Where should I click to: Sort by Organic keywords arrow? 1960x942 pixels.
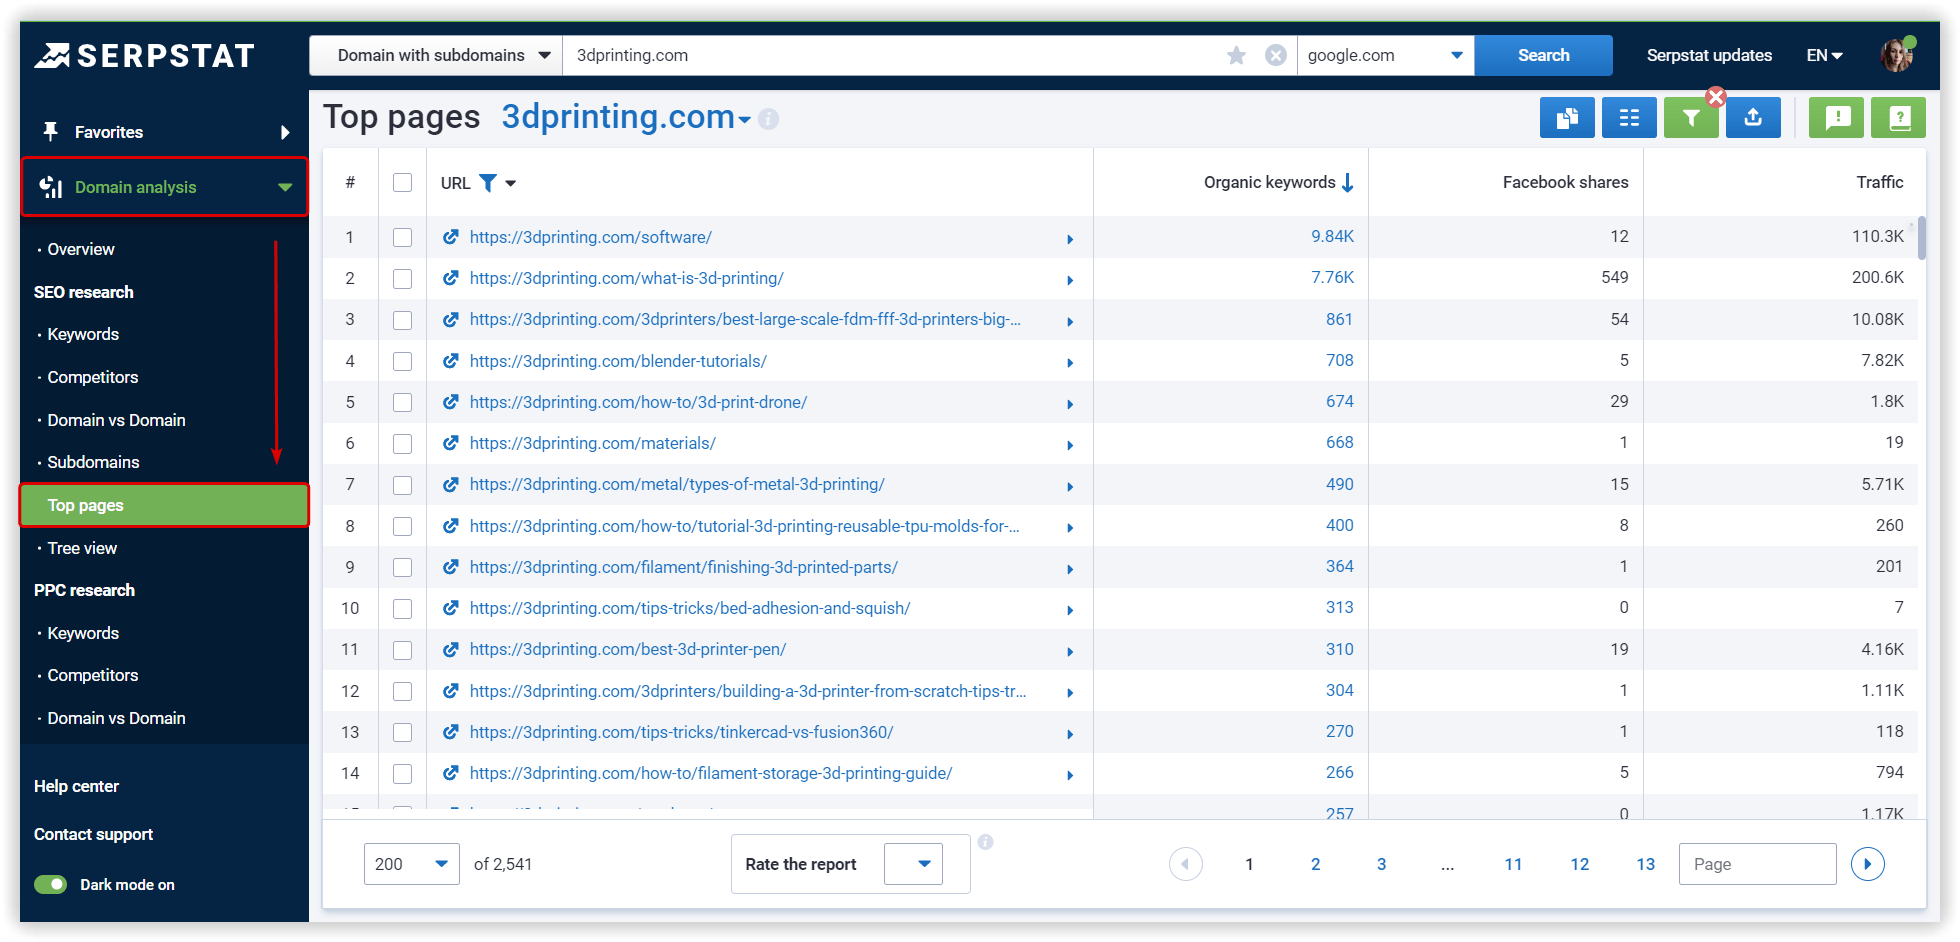(1348, 183)
